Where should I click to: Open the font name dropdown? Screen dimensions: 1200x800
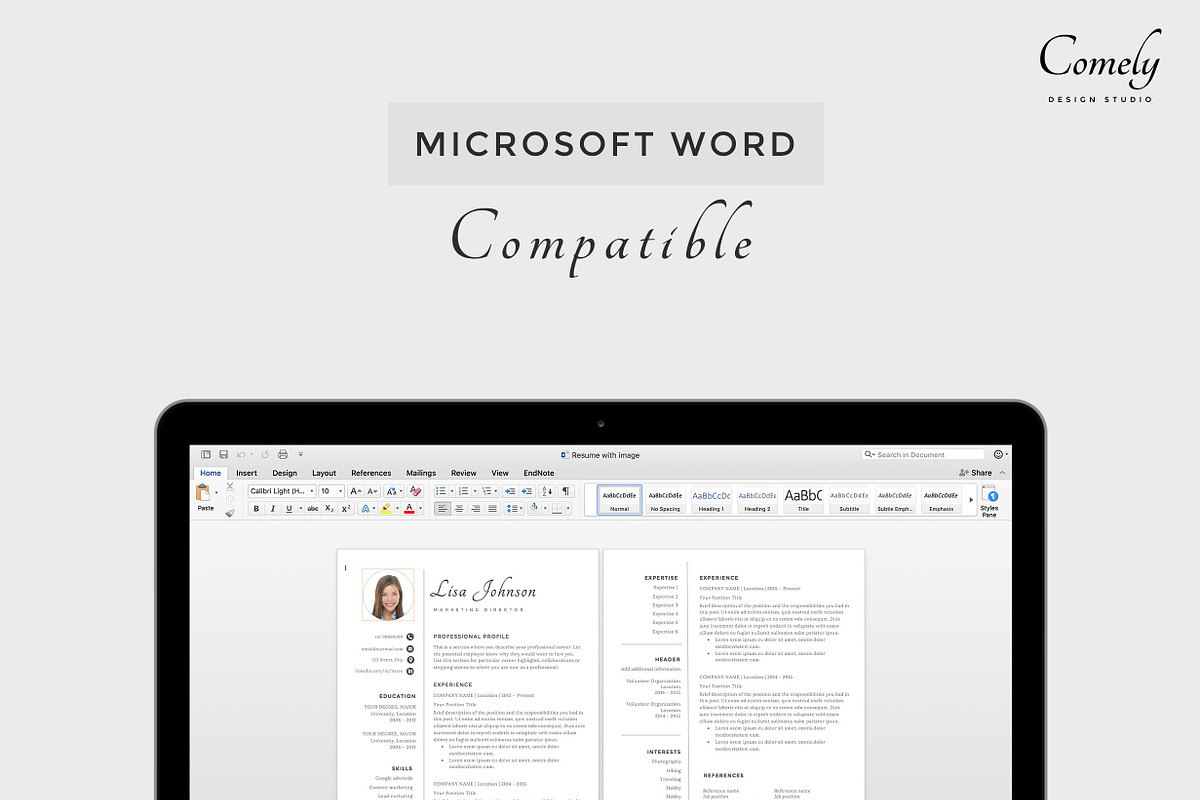312,491
